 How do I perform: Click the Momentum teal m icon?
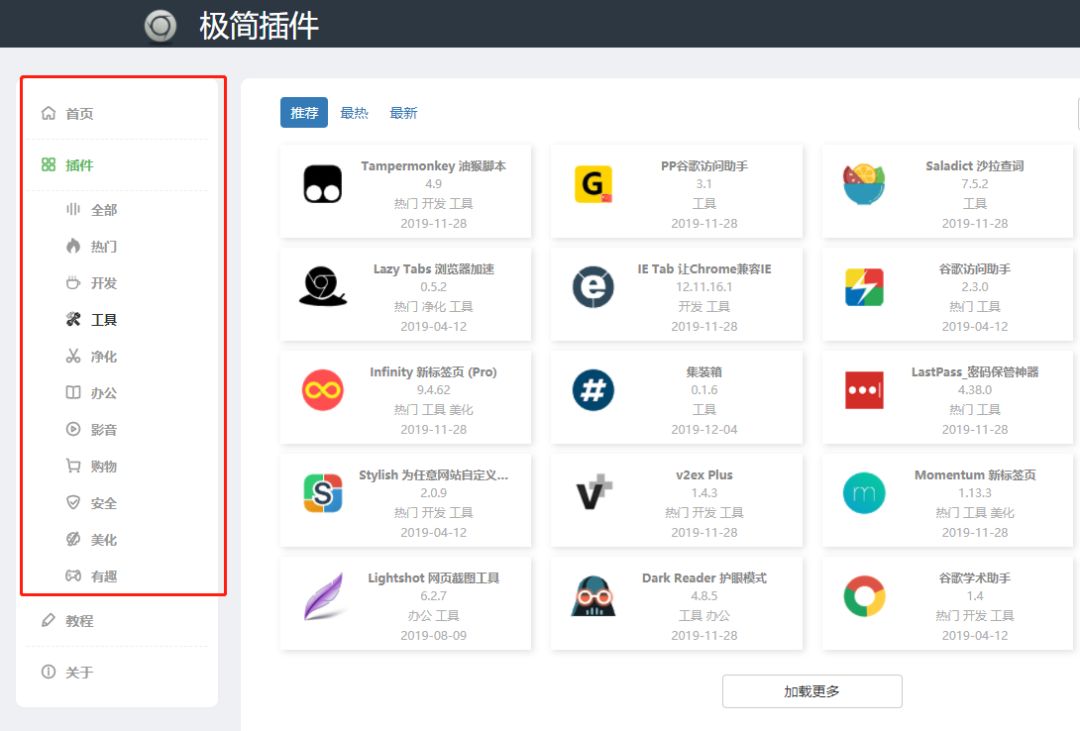pos(864,493)
